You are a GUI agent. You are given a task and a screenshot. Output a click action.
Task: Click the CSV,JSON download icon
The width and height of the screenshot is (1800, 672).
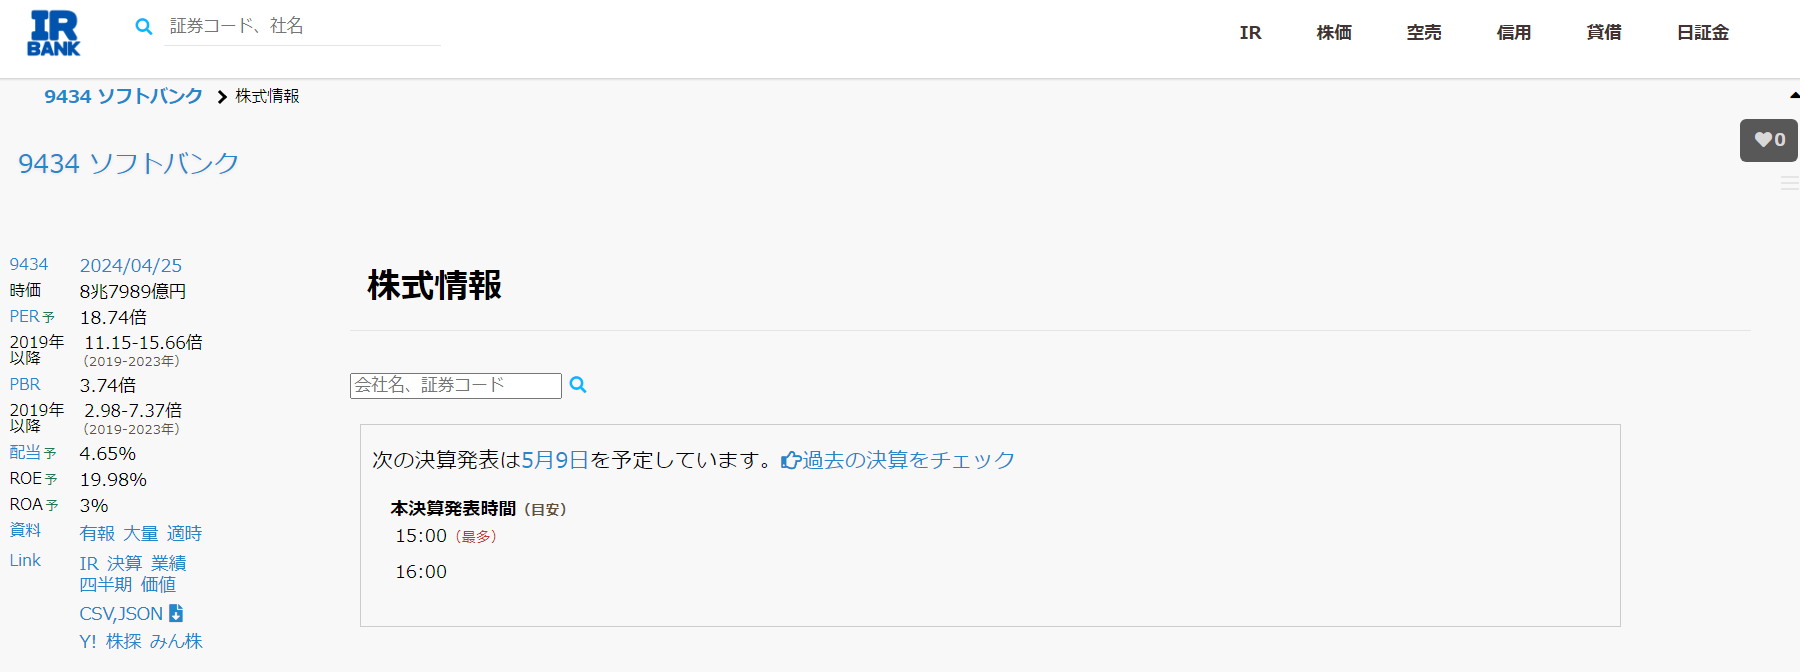(x=176, y=613)
